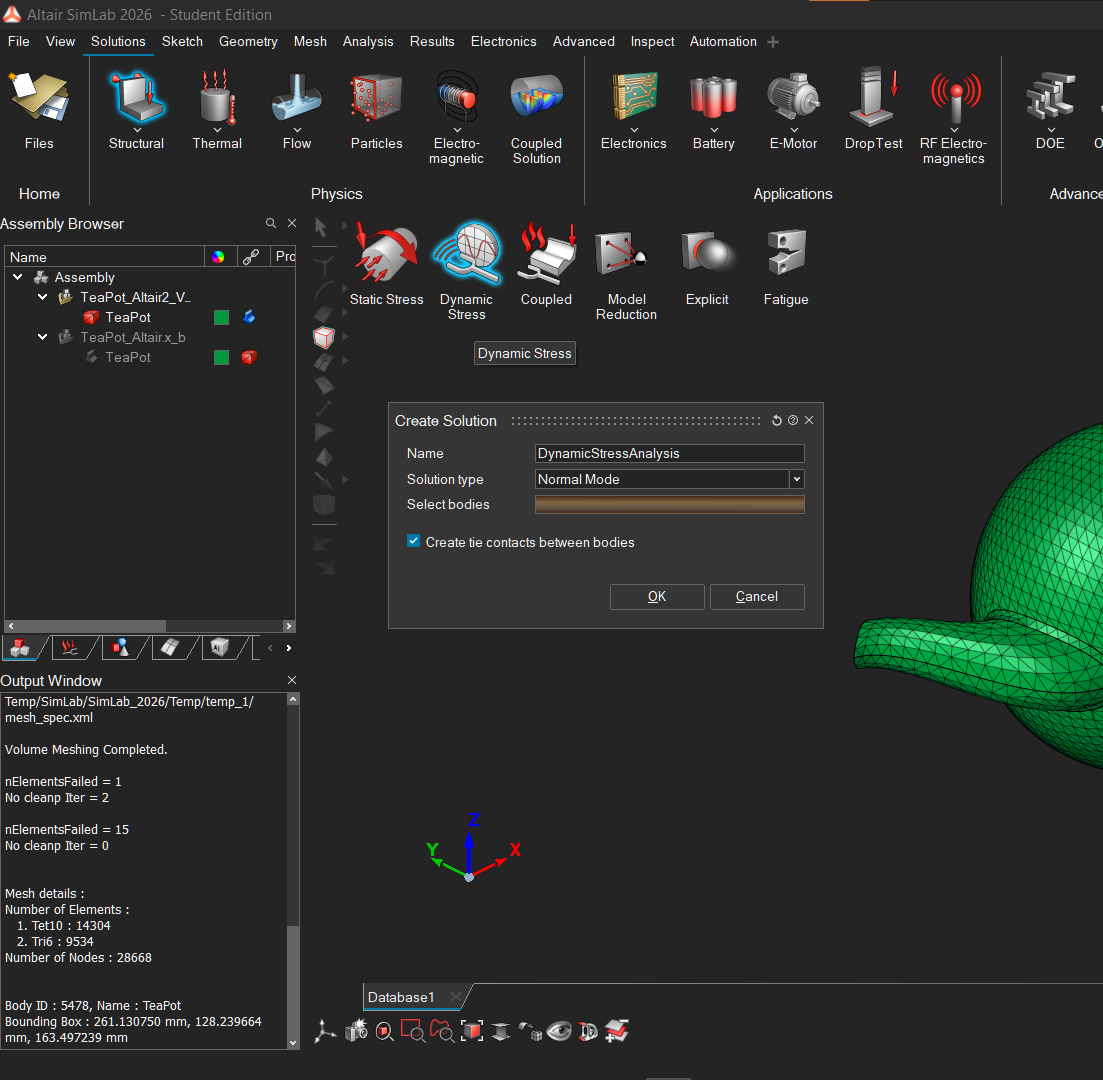Click the fit-to-screen view icon
Screen dimensions: 1103x1080
tap(472, 1031)
